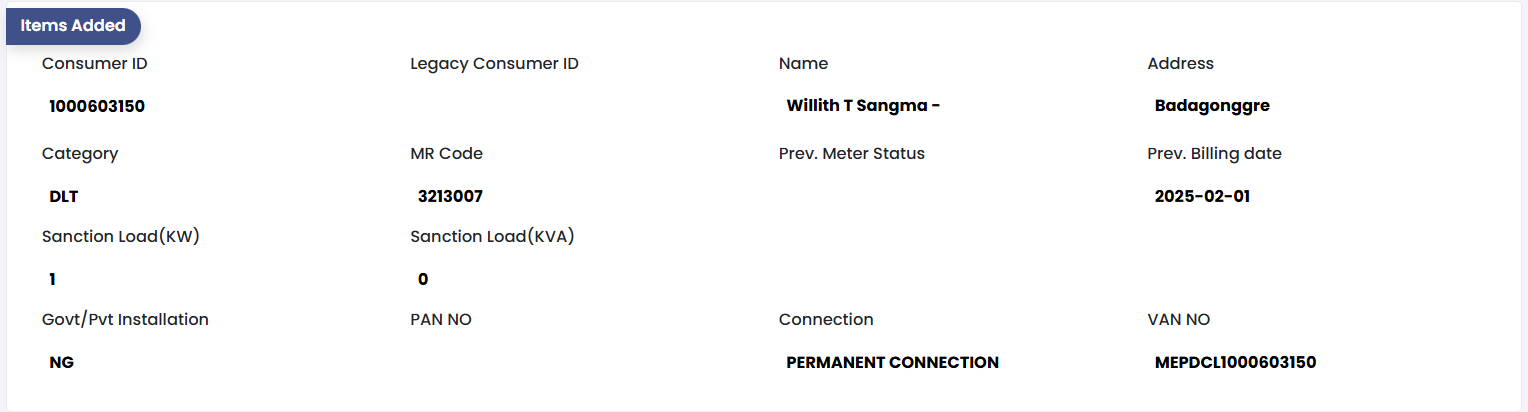Viewport: 1528px width, 412px height.
Task: Select the Sanction Load(KVA) label
Action: tap(492, 237)
